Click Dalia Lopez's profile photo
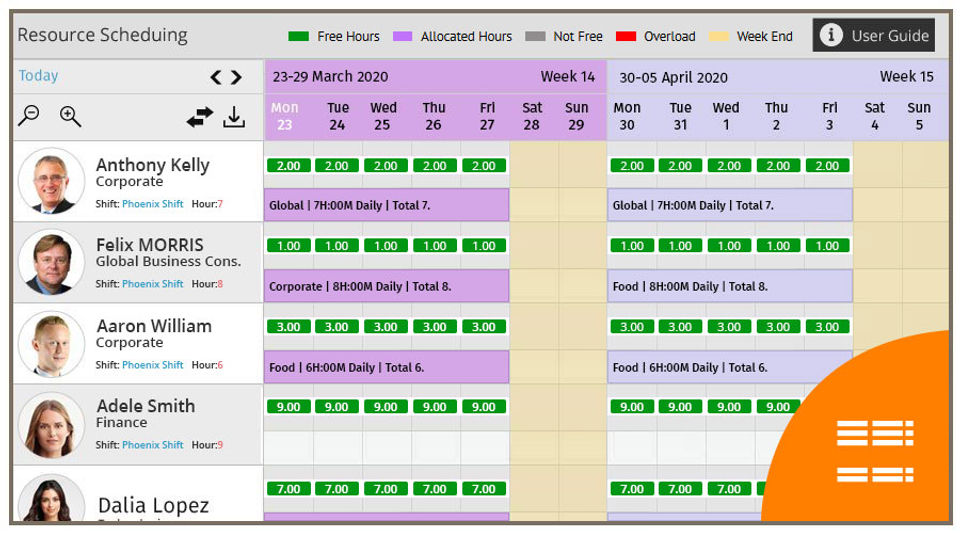960x533 pixels. 51,498
